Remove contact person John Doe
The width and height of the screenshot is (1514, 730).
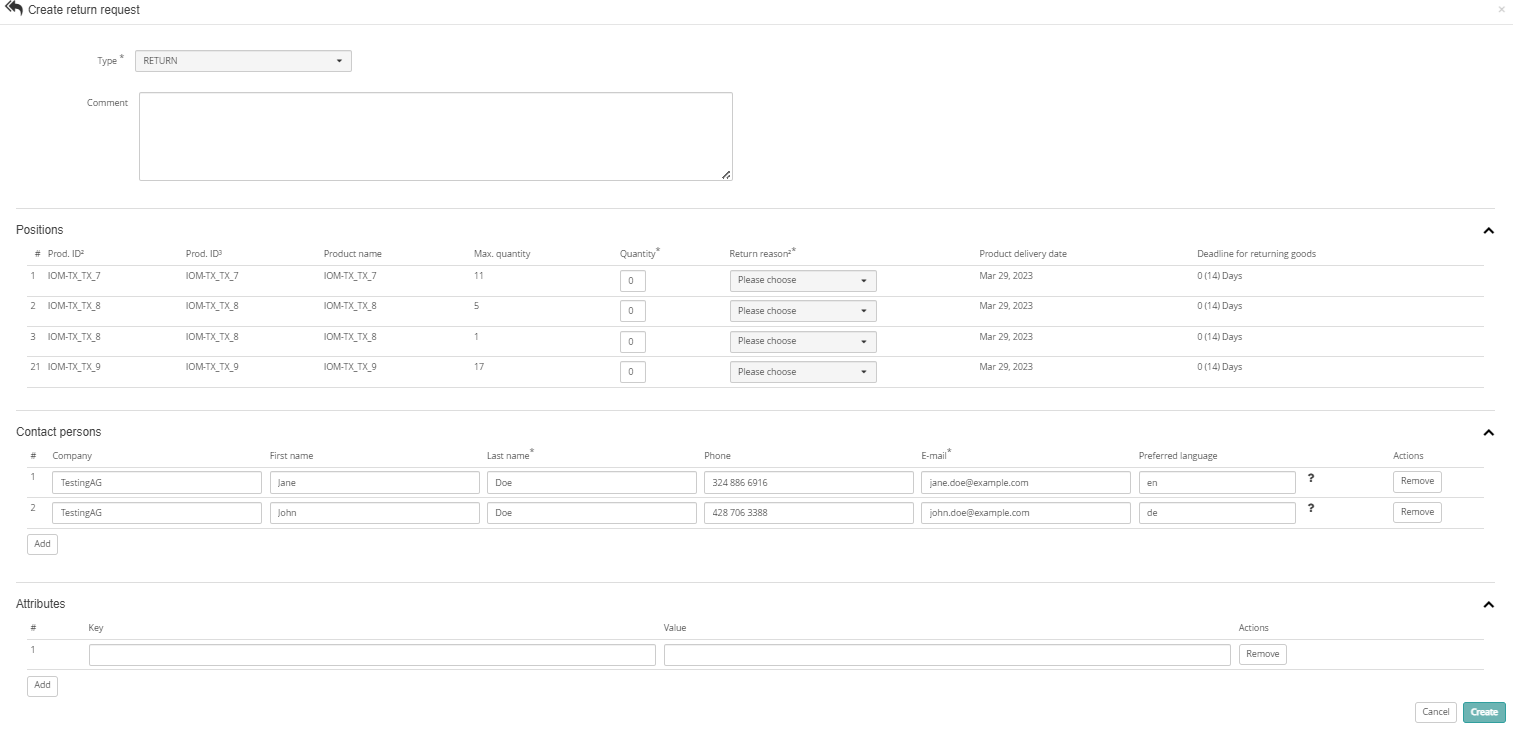[x=1417, y=512]
